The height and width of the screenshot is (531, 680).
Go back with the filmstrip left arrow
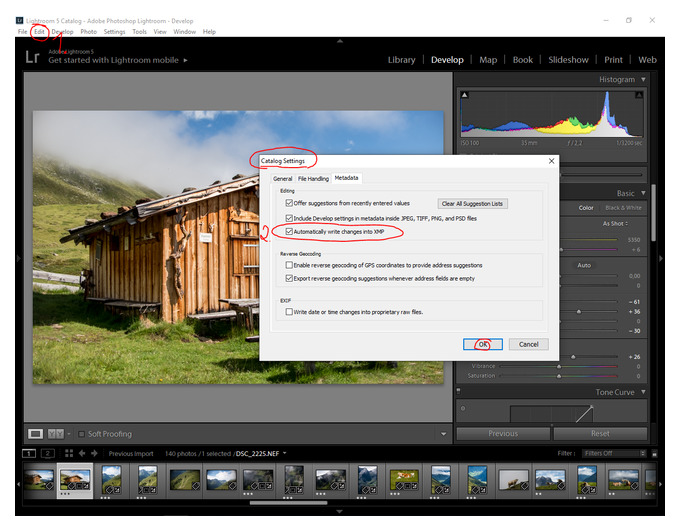coord(82,453)
